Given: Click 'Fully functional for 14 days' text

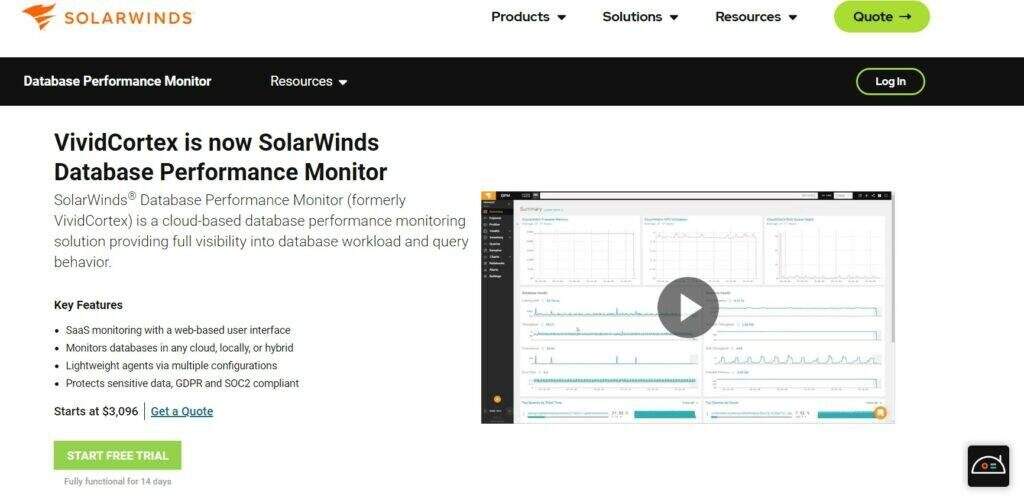Looking at the screenshot, I should point(118,482).
